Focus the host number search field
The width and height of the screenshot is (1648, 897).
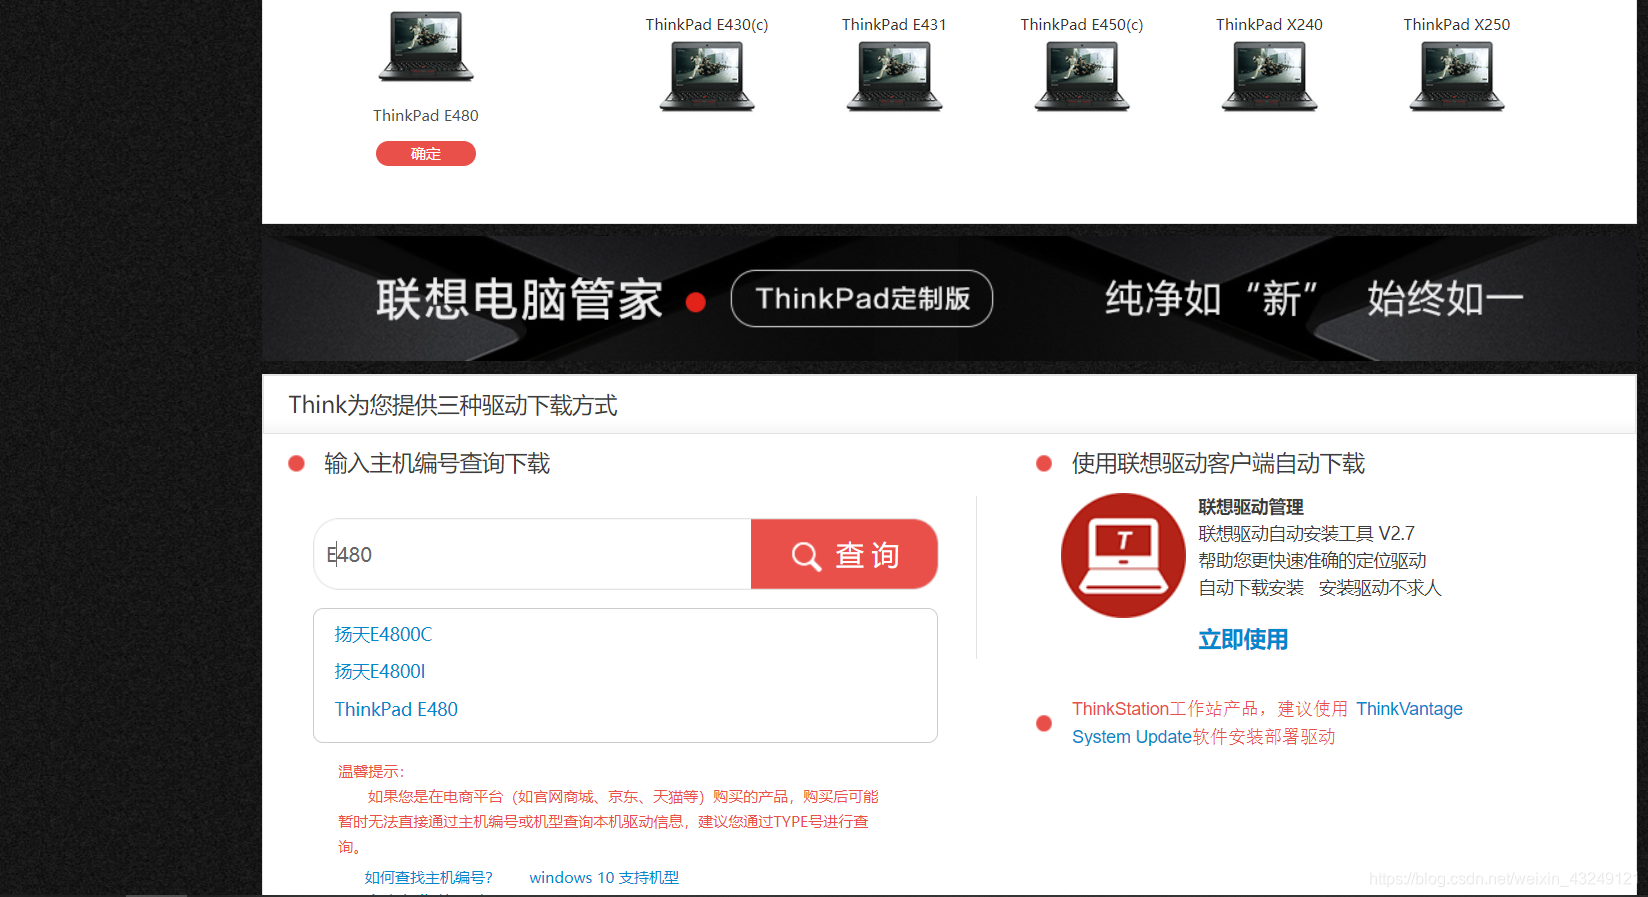tap(533, 554)
